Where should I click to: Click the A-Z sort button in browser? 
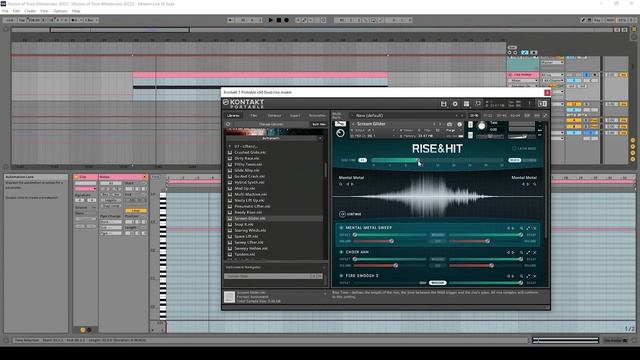319,124
